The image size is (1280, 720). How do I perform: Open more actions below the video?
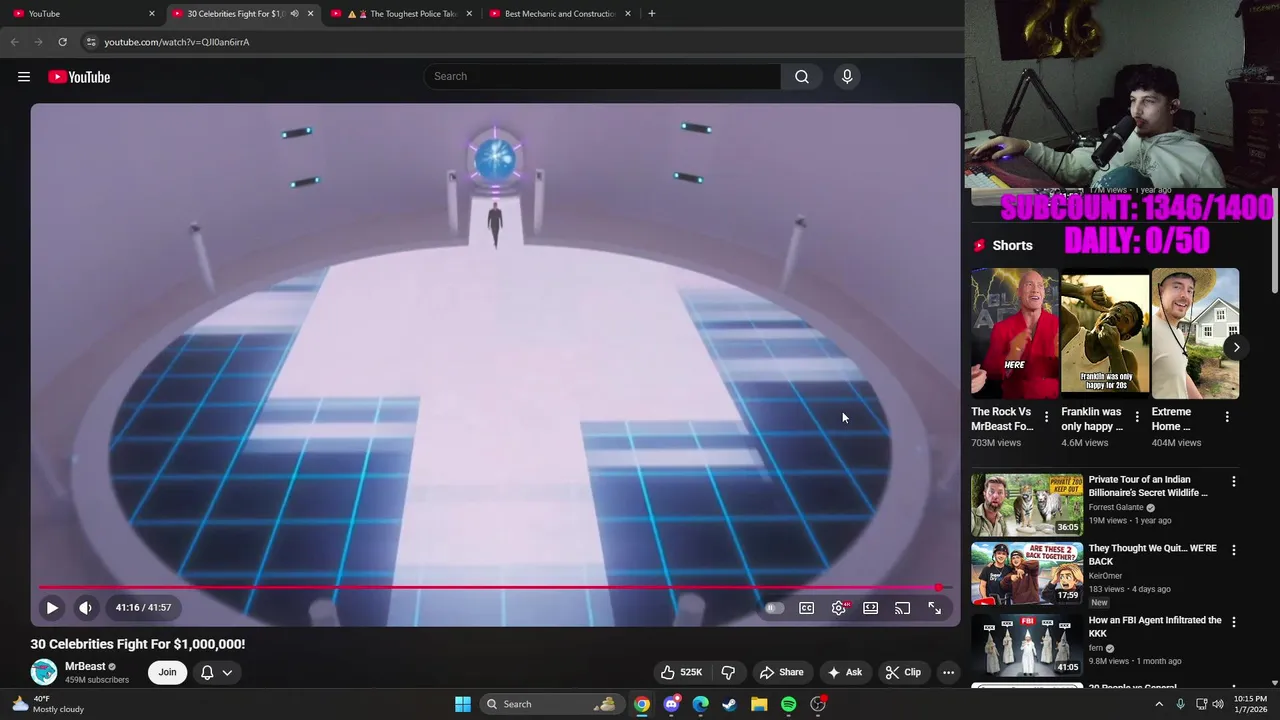tap(949, 672)
